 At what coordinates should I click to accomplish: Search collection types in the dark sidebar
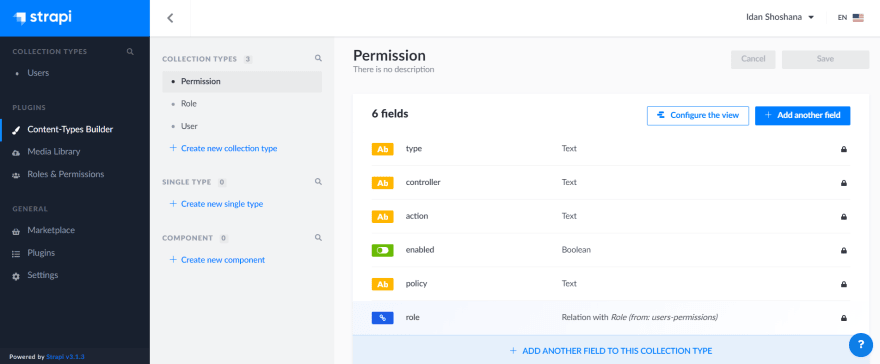[130, 52]
